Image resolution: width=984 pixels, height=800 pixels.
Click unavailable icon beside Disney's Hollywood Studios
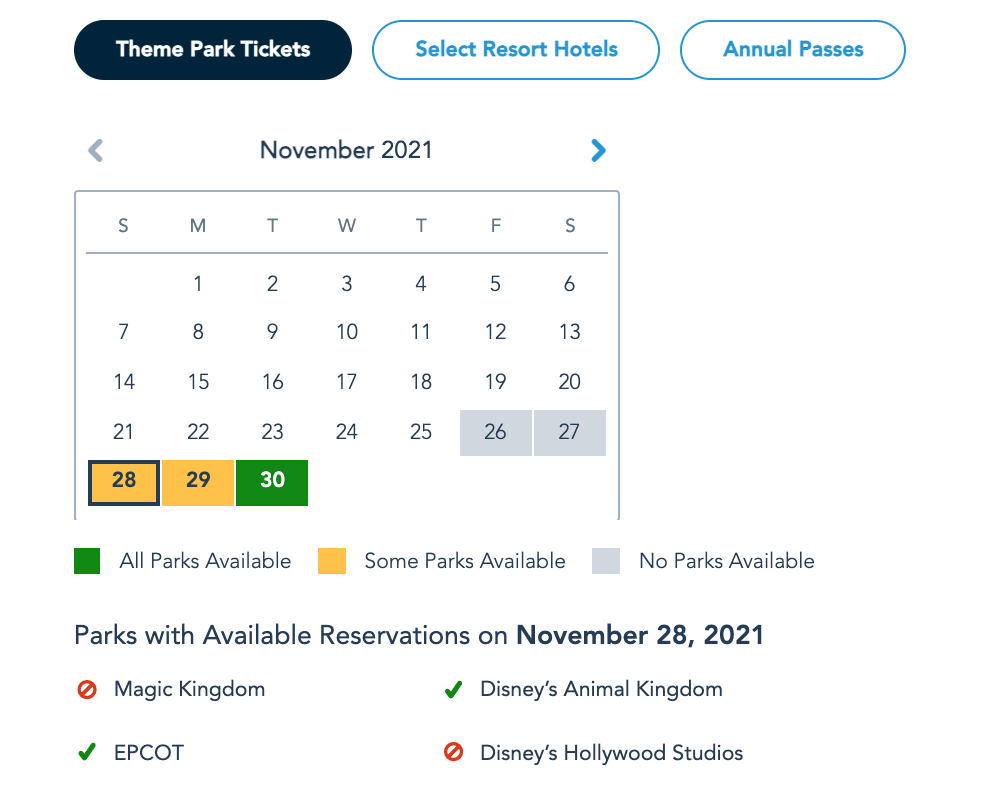453,753
